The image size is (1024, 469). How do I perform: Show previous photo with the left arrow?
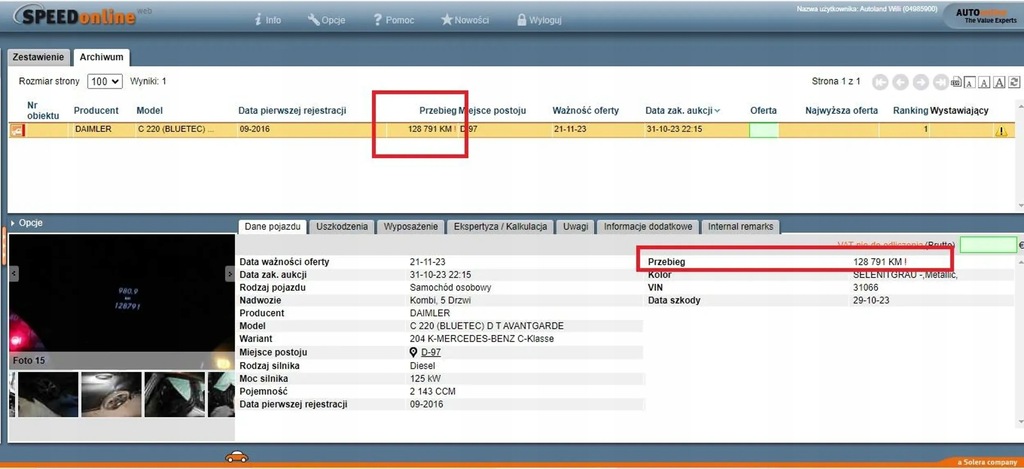[14, 273]
